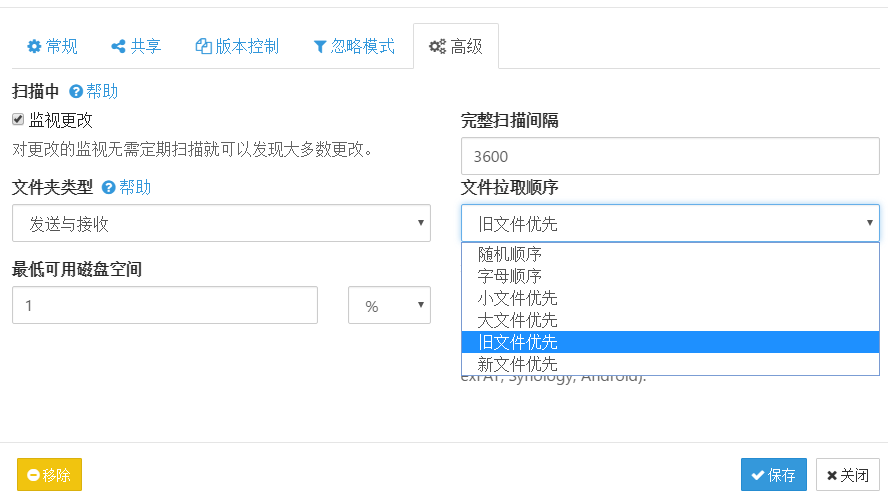Image resolution: width=888 pixels, height=499 pixels.
Task: Open the 文件夹类型 dropdown
Action: (x=221, y=223)
